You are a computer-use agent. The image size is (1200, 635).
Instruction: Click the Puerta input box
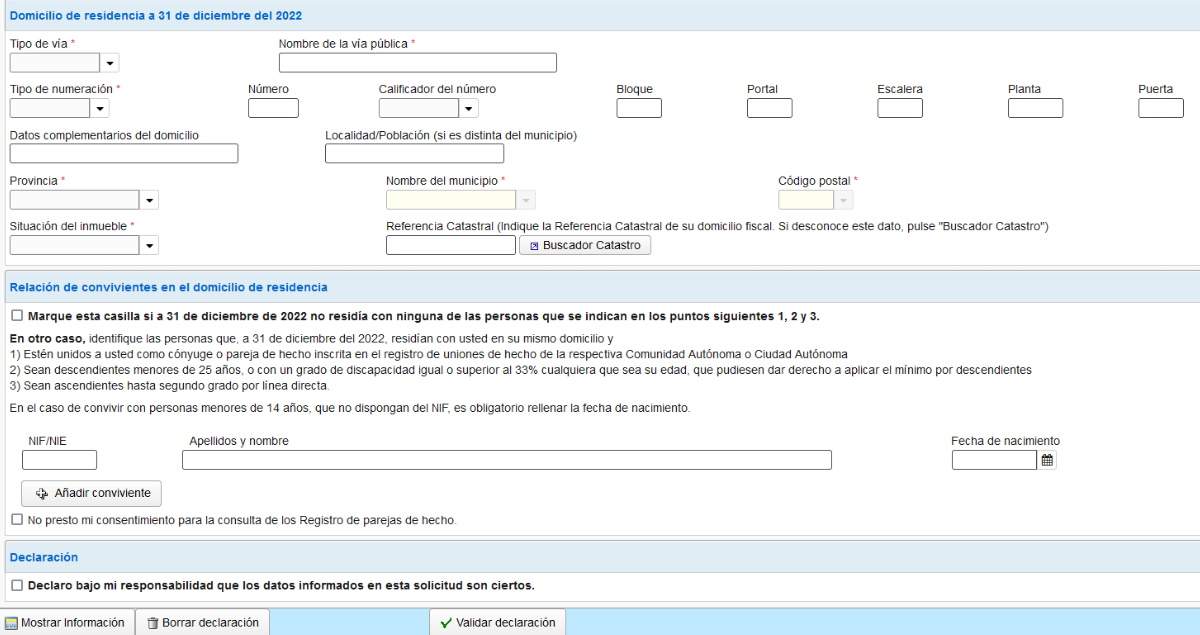1161,108
